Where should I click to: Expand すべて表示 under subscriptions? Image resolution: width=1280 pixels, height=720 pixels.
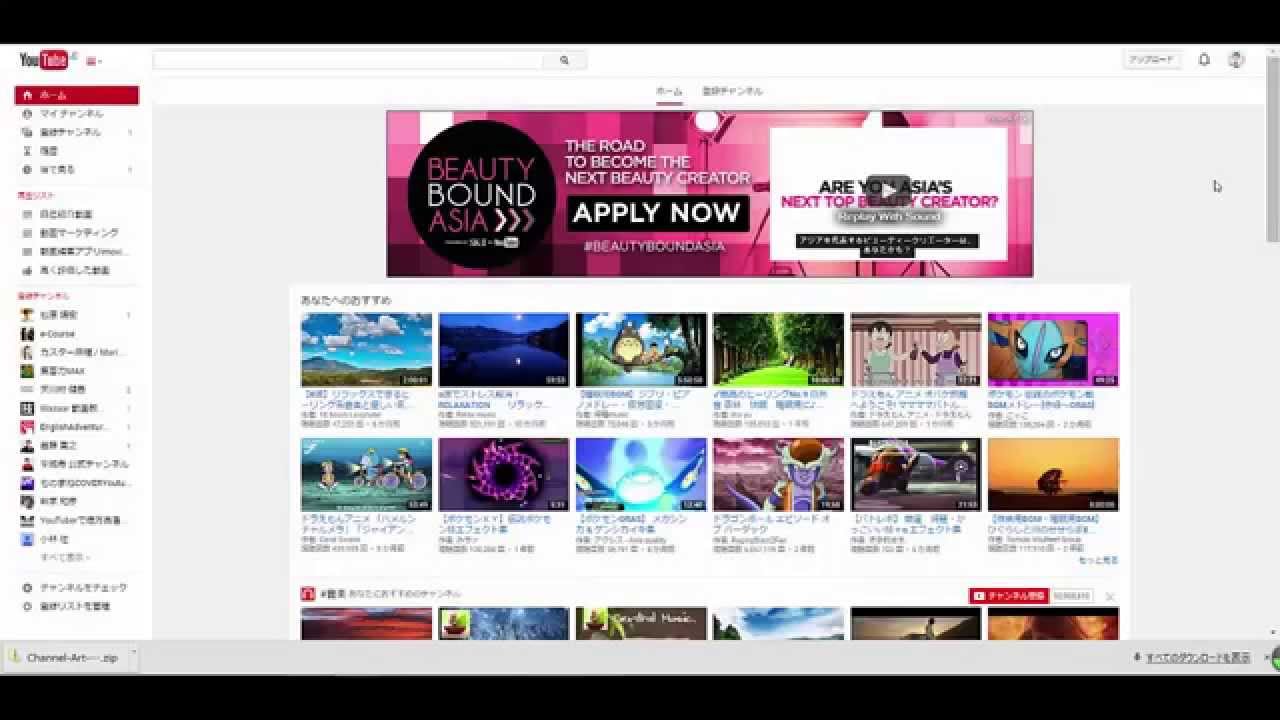[x=65, y=557]
